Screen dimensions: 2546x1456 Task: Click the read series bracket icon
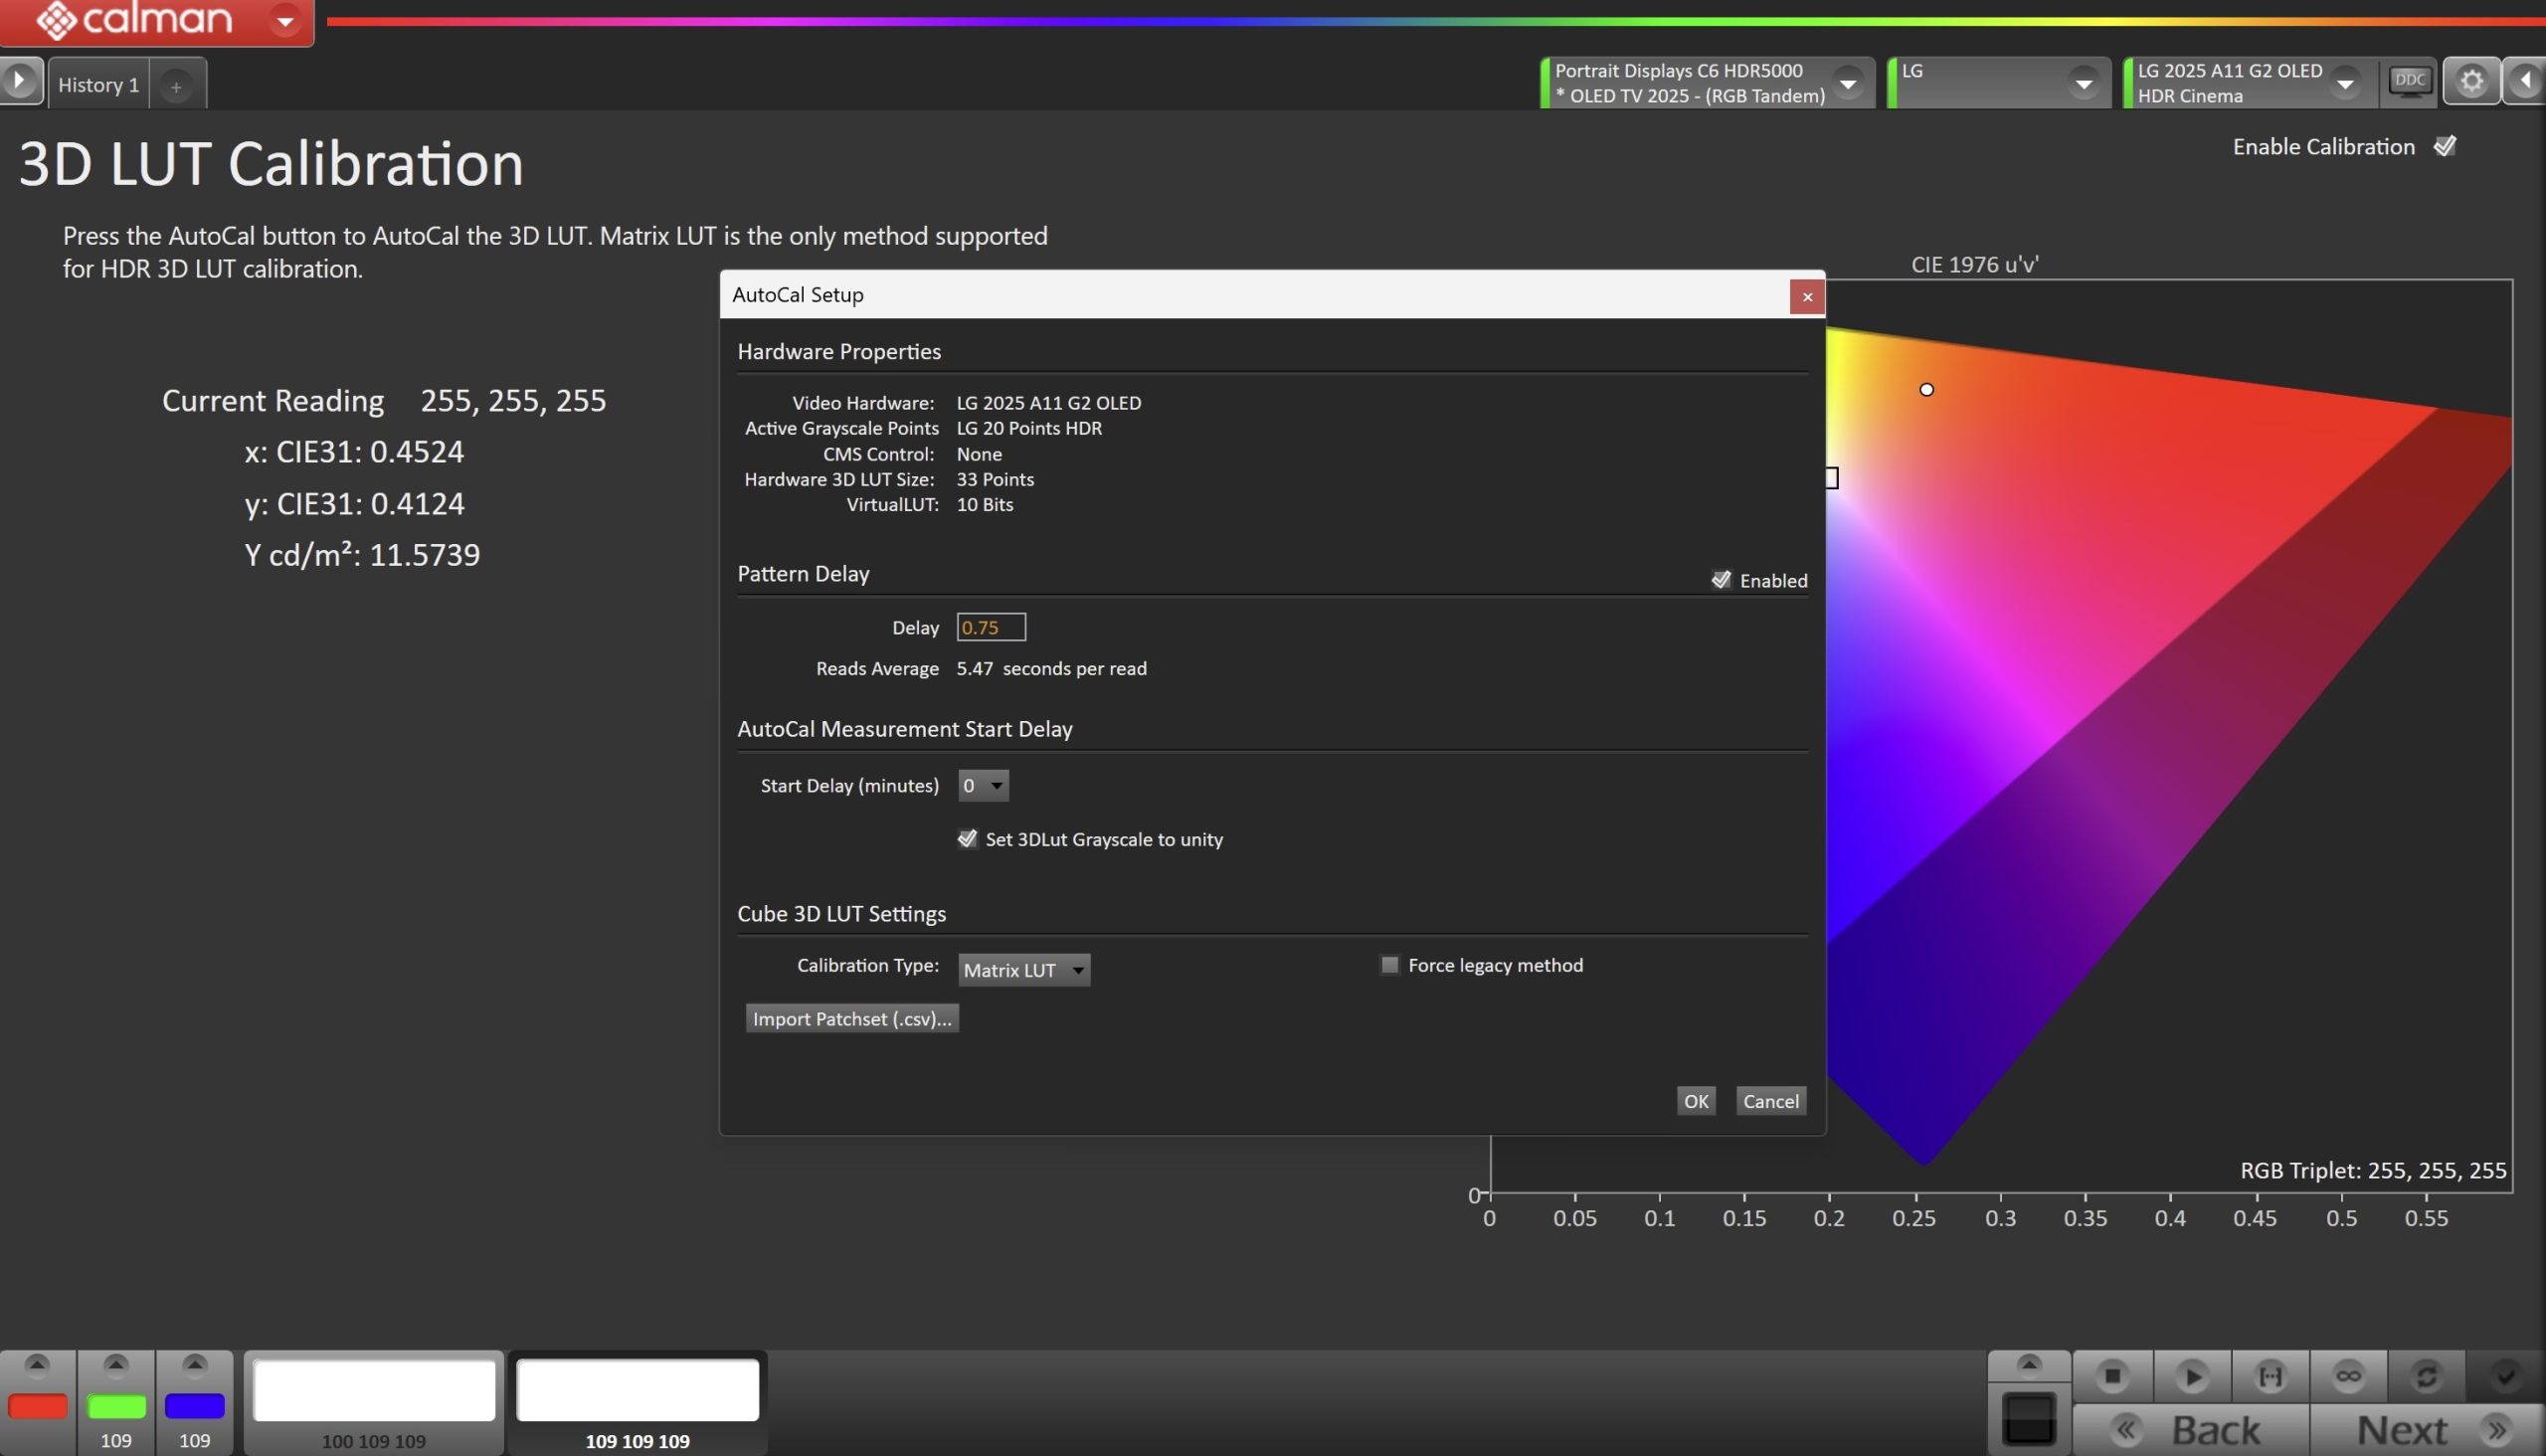pyautogui.click(x=2270, y=1376)
